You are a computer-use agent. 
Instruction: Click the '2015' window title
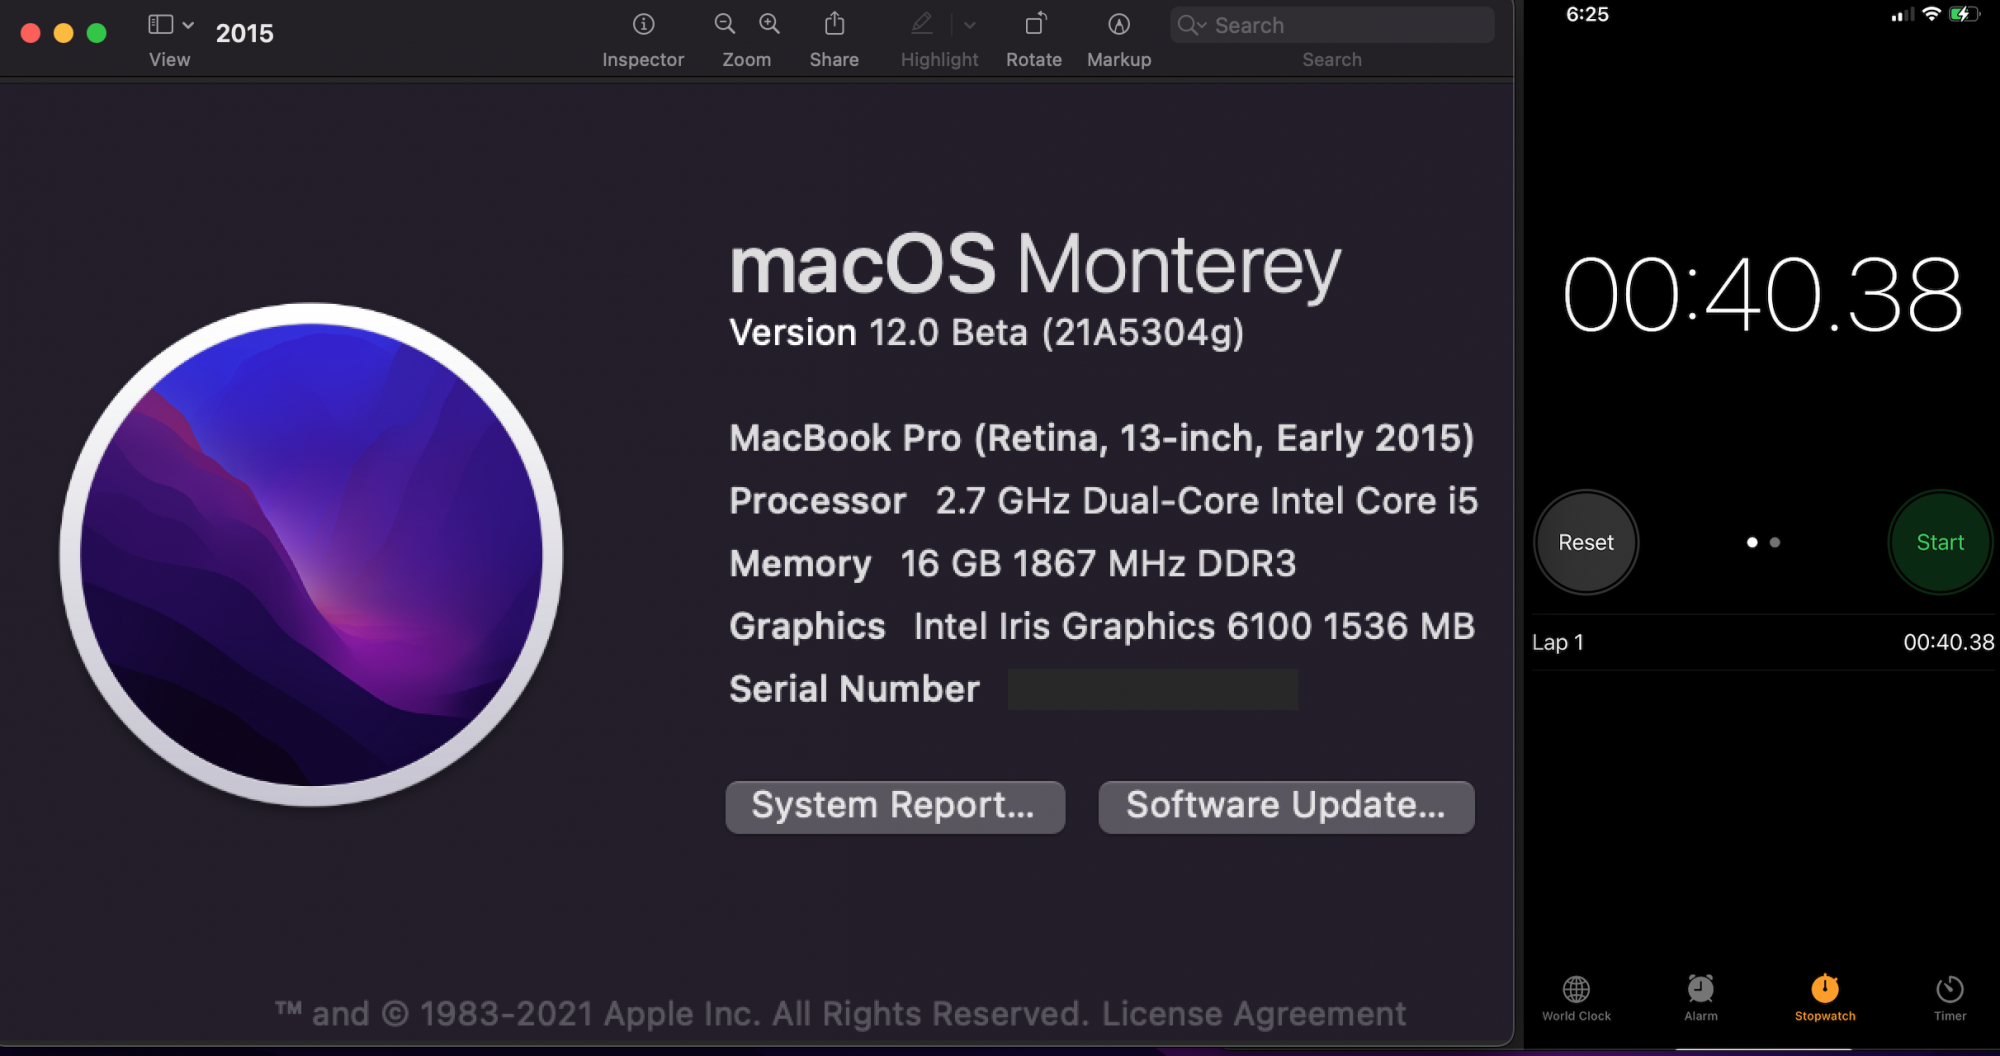244,33
